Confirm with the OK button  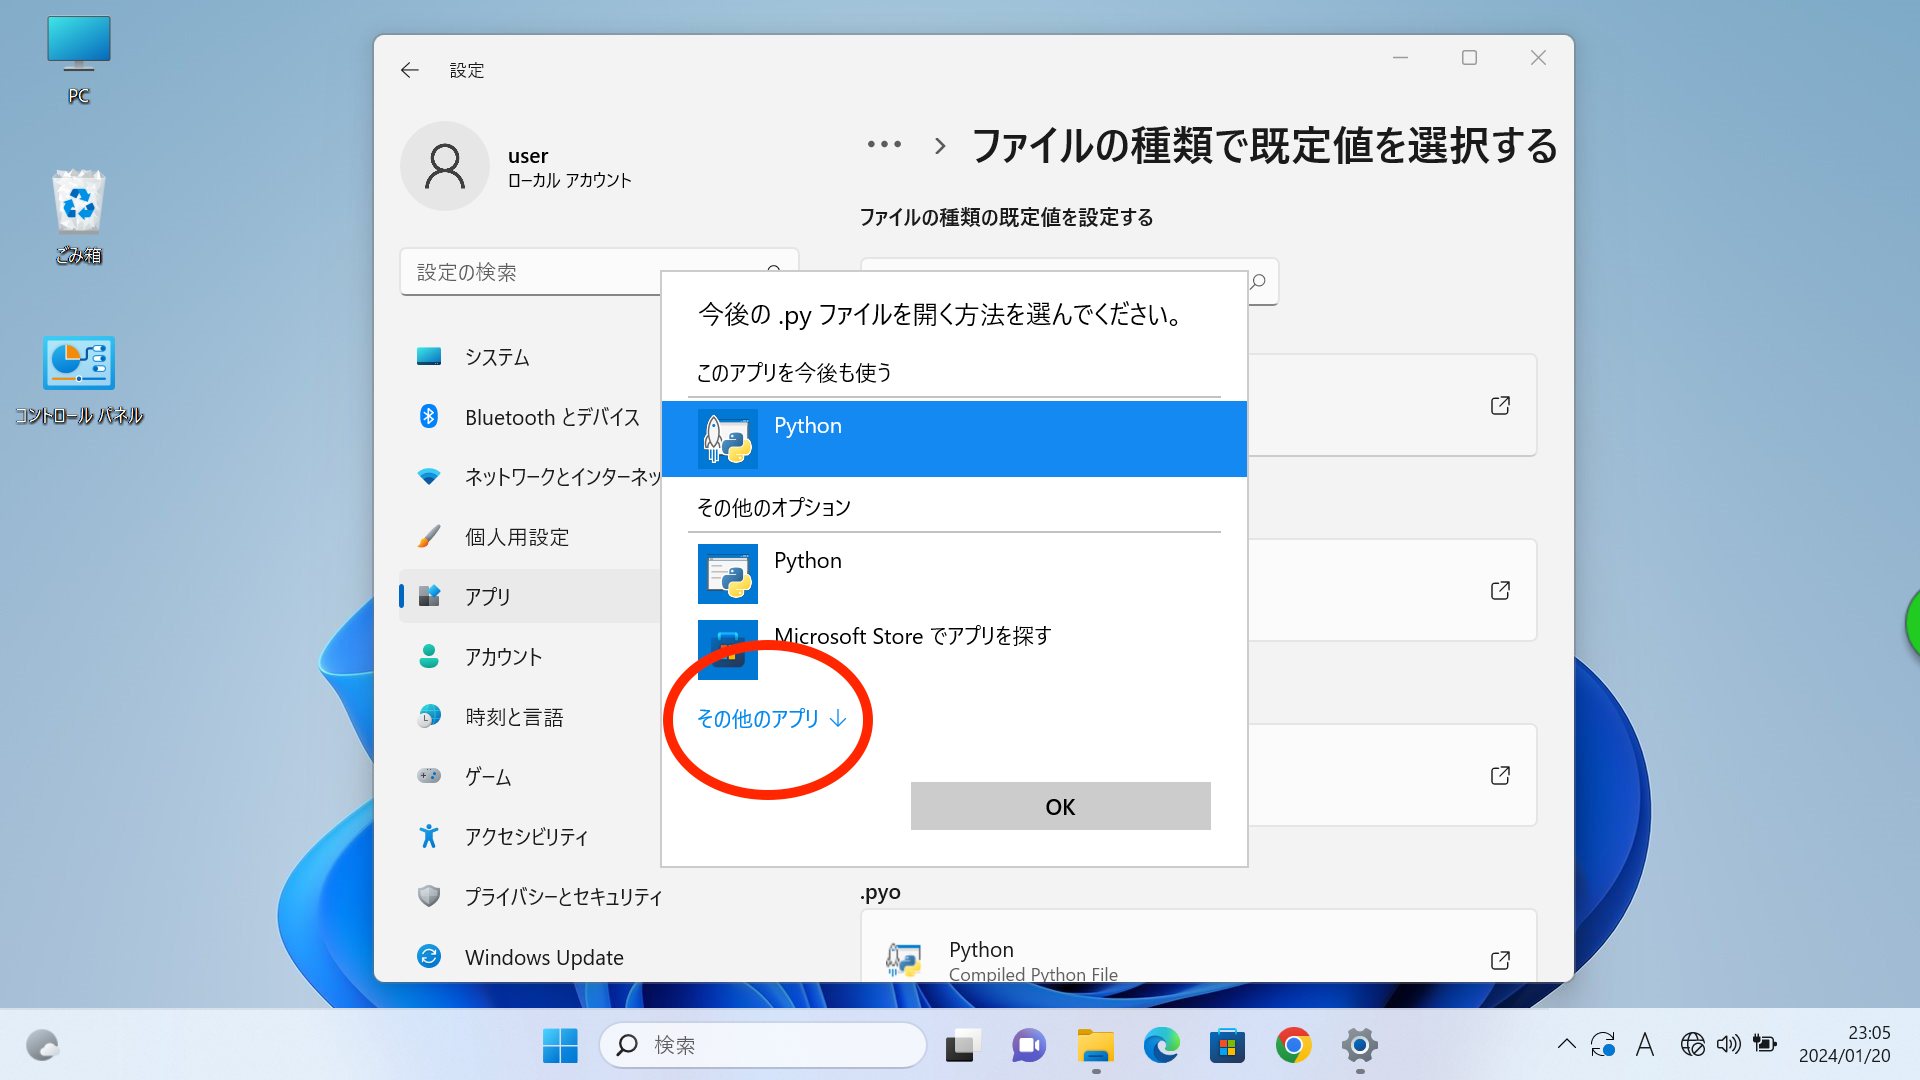(x=1060, y=806)
